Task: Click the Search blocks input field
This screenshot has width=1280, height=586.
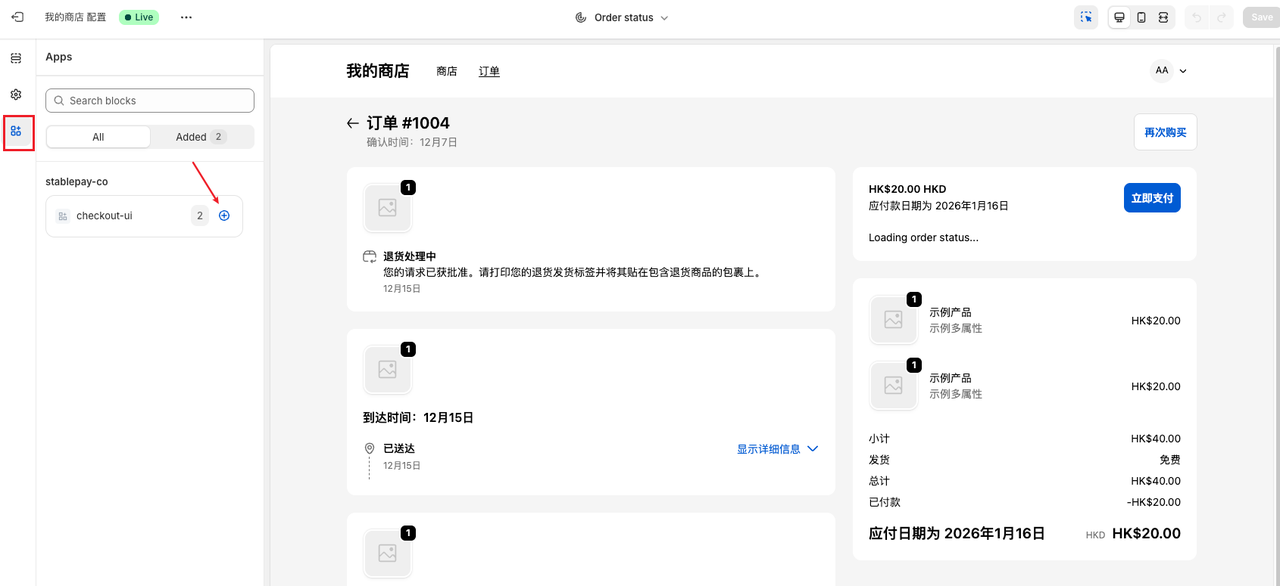Action: pyautogui.click(x=149, y=100)
